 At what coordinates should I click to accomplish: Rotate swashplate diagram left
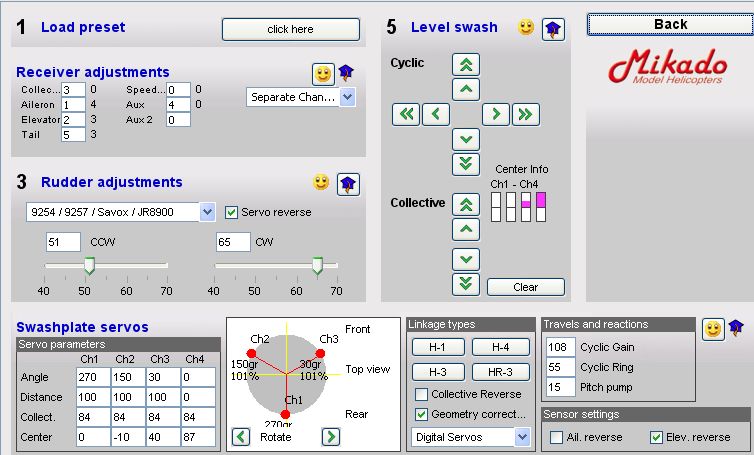(241, 437)
